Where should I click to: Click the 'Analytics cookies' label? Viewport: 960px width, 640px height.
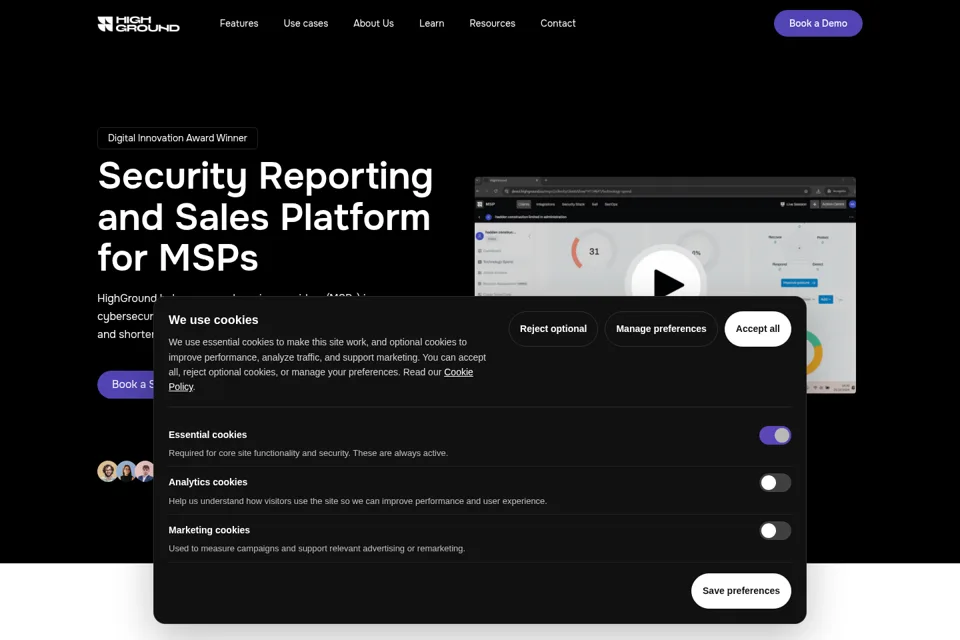pos(208,482)
